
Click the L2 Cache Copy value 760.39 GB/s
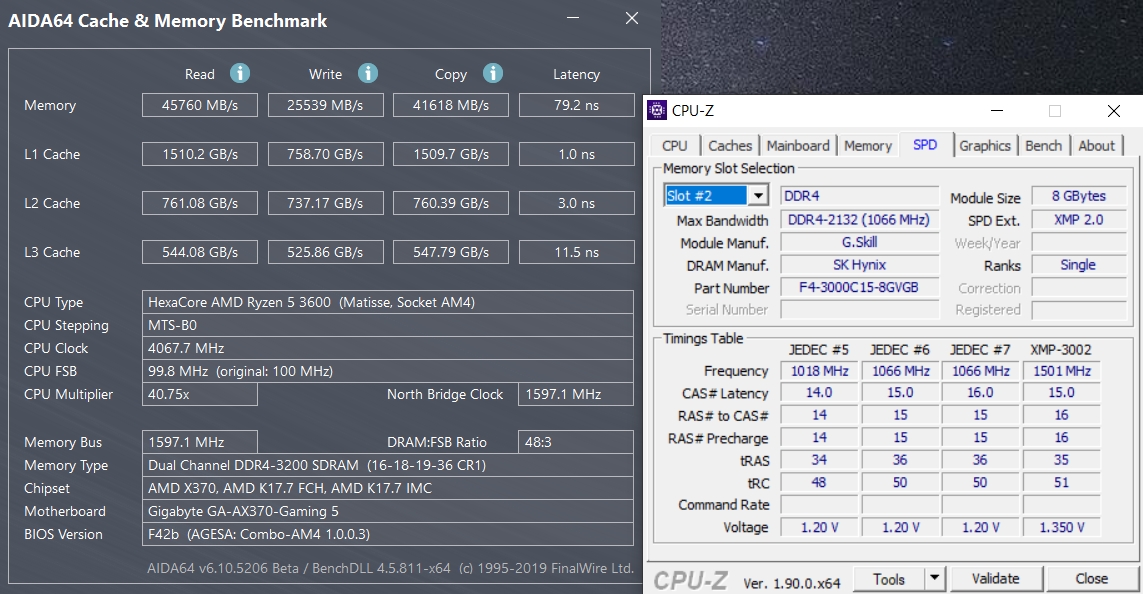tap(450, 203)
